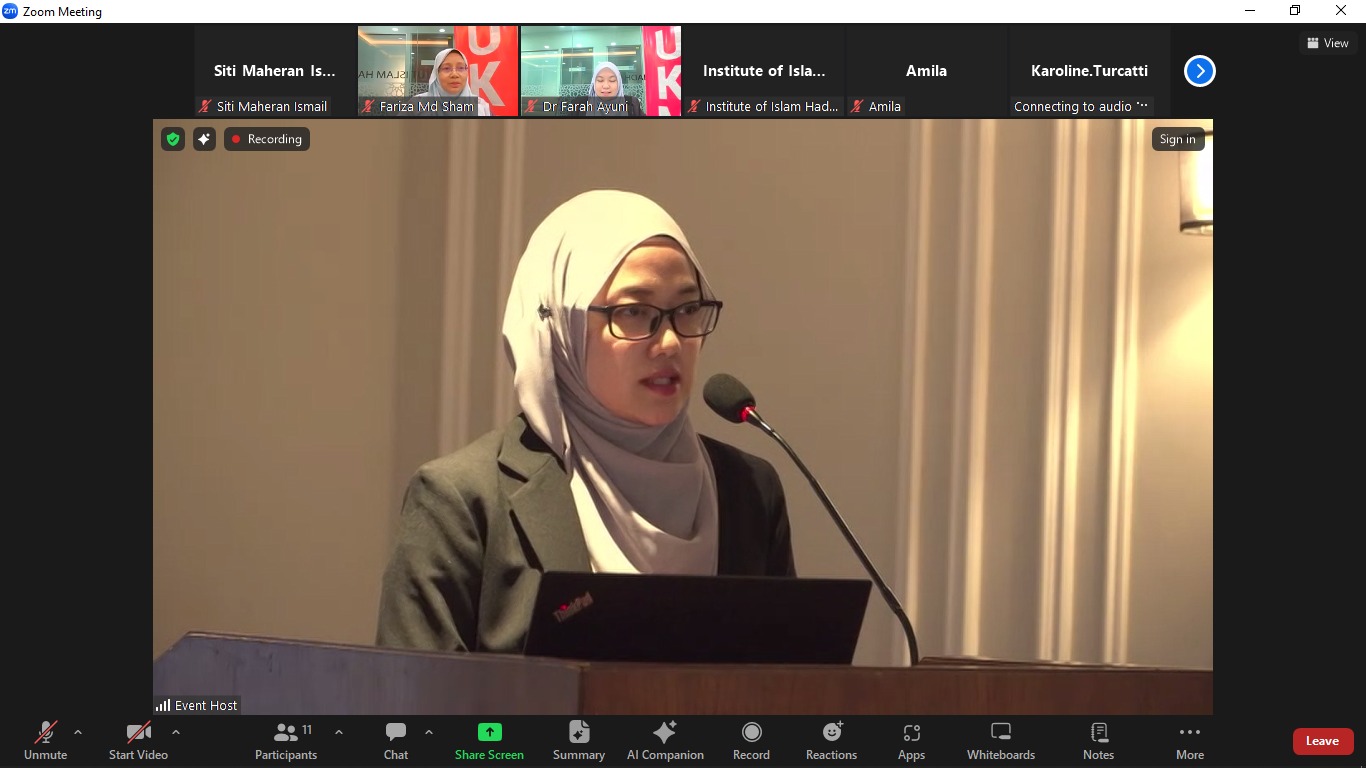1366x768 pixels.
Task: Open the meeting Summary
Action: click(x=579, y=741)
